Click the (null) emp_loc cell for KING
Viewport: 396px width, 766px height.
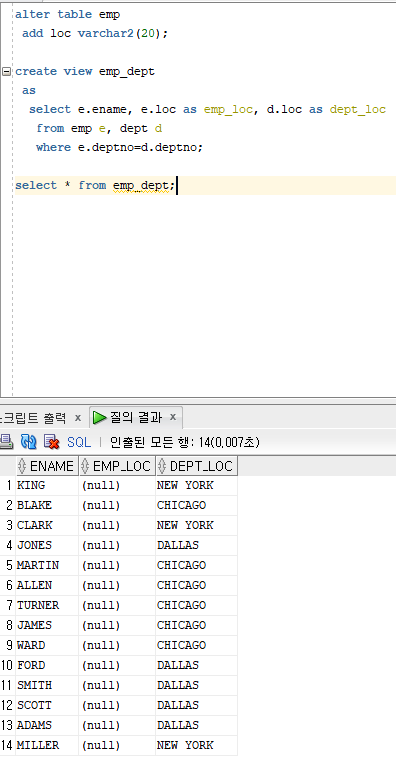tap(117, 485)
